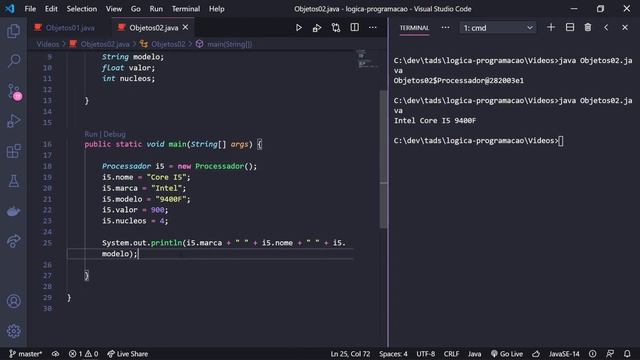This screenshot has height=360, width=640.
Task: Kill the terminal with trash icon
Action: [587, 27]
